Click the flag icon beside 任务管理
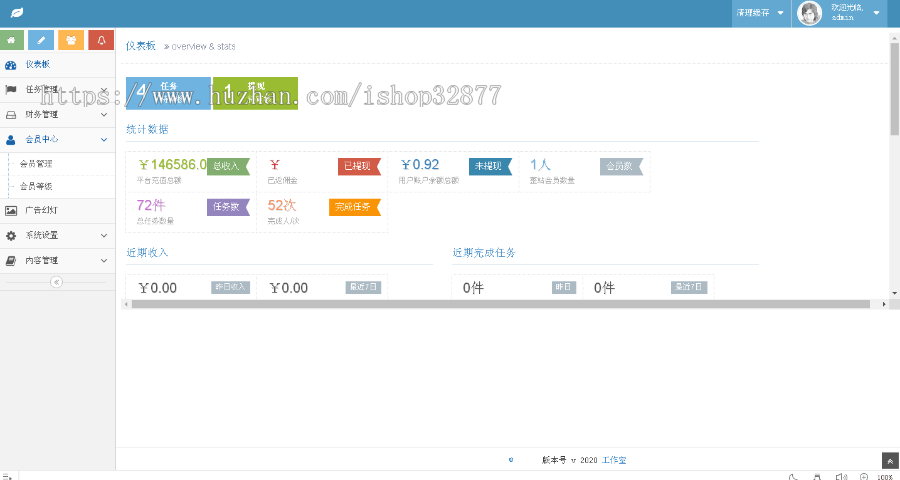This screenshot has height=480, width=900. coord(10,90)
